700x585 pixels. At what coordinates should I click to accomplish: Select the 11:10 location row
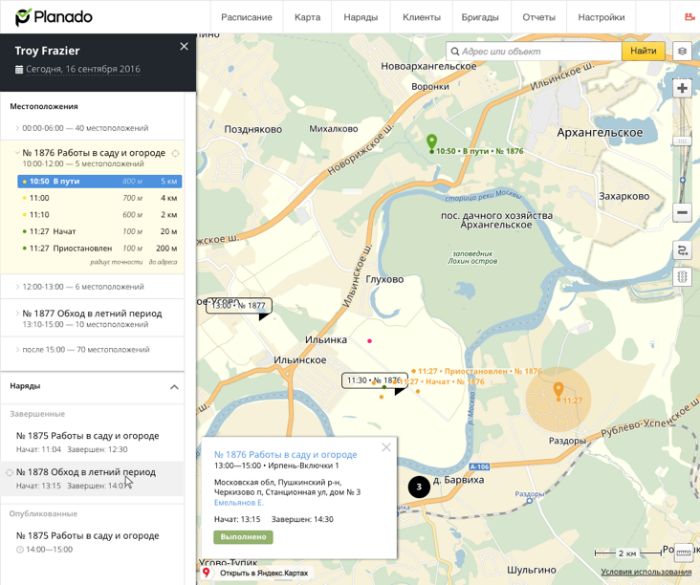click(x=100, y=215)
